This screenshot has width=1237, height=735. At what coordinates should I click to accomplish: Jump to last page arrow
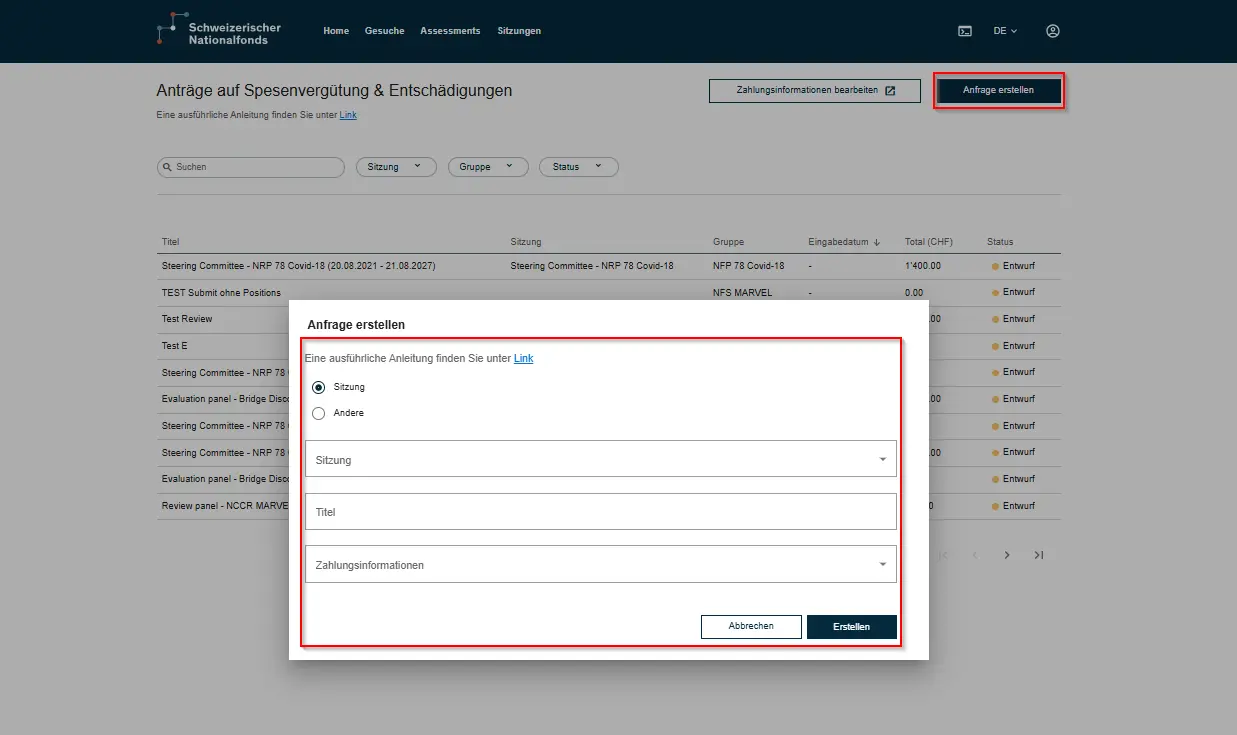point(1039,555)
